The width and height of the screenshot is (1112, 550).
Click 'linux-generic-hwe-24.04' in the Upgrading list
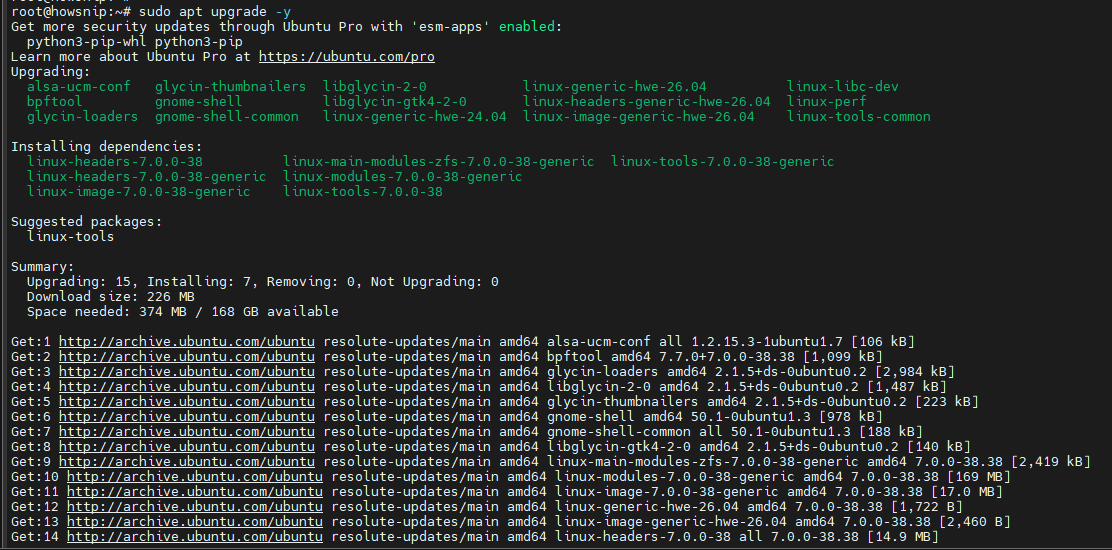coord(415,116)
